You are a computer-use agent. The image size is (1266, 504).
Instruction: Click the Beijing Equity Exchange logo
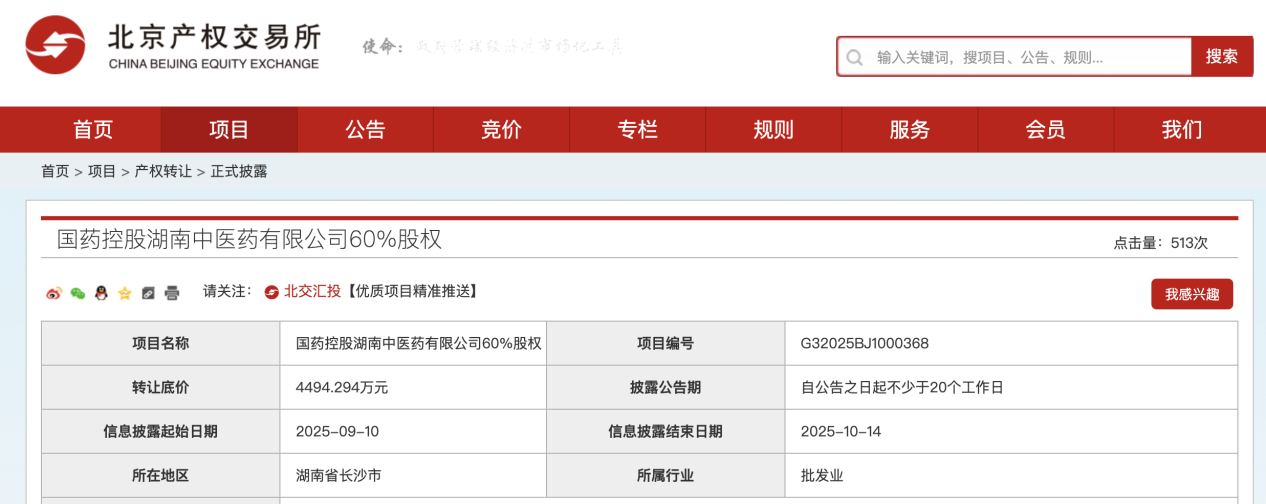[x=174, y=47]
